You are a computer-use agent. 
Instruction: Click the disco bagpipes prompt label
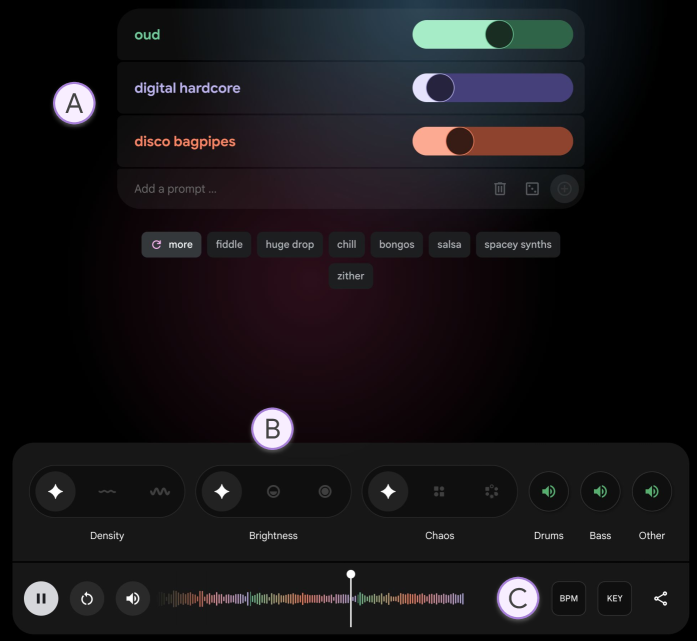click(185, 141)
